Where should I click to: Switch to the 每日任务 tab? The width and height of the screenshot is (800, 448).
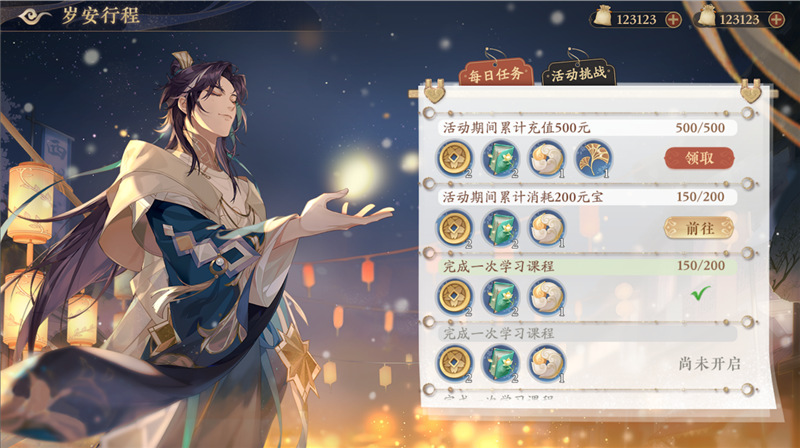click(496, 73)
